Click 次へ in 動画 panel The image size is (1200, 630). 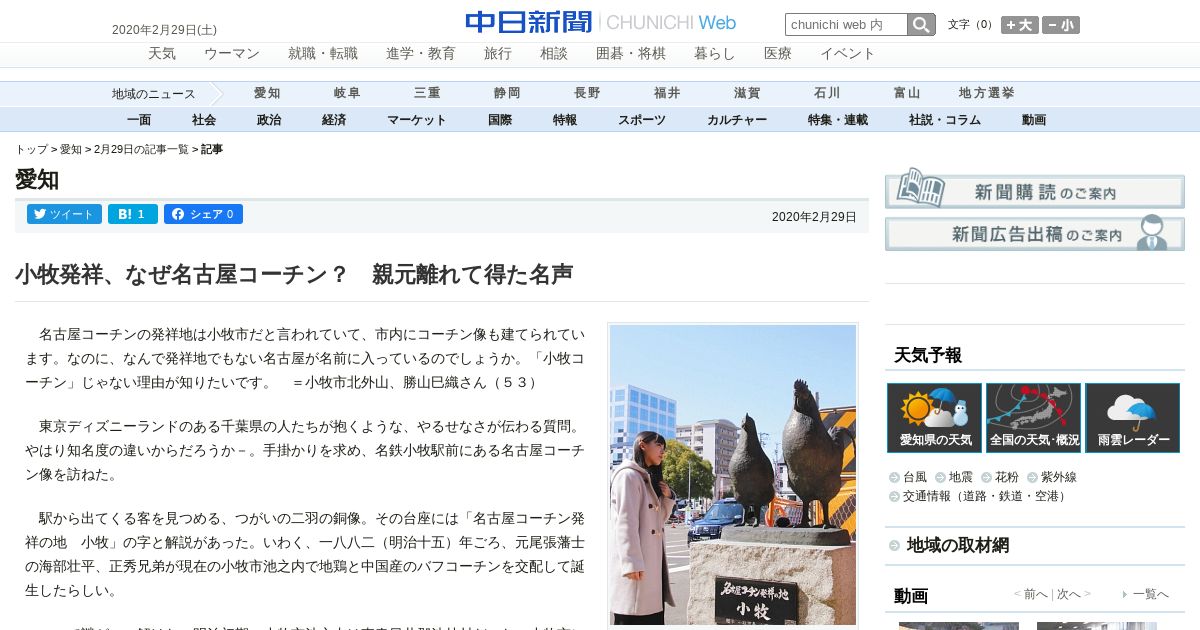pos(1069,594)
